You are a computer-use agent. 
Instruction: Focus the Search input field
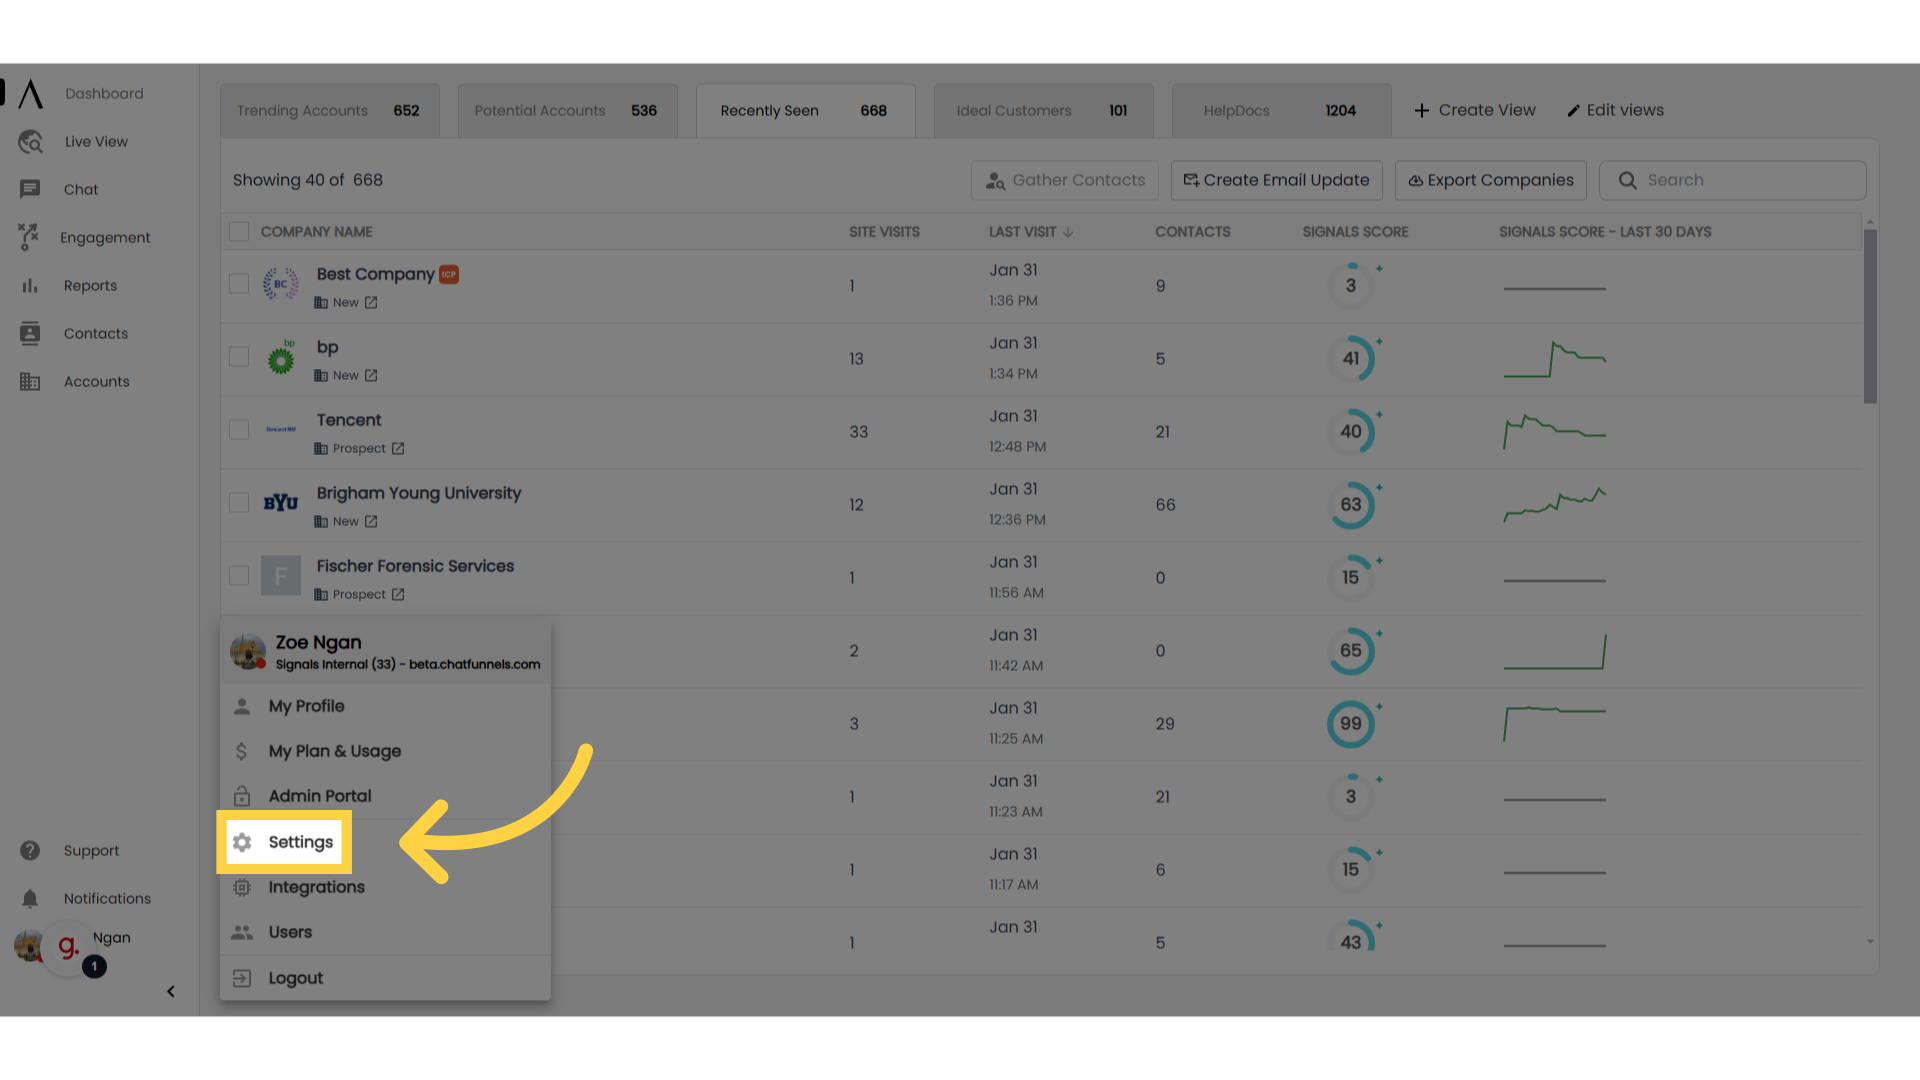click(1732, 180)
